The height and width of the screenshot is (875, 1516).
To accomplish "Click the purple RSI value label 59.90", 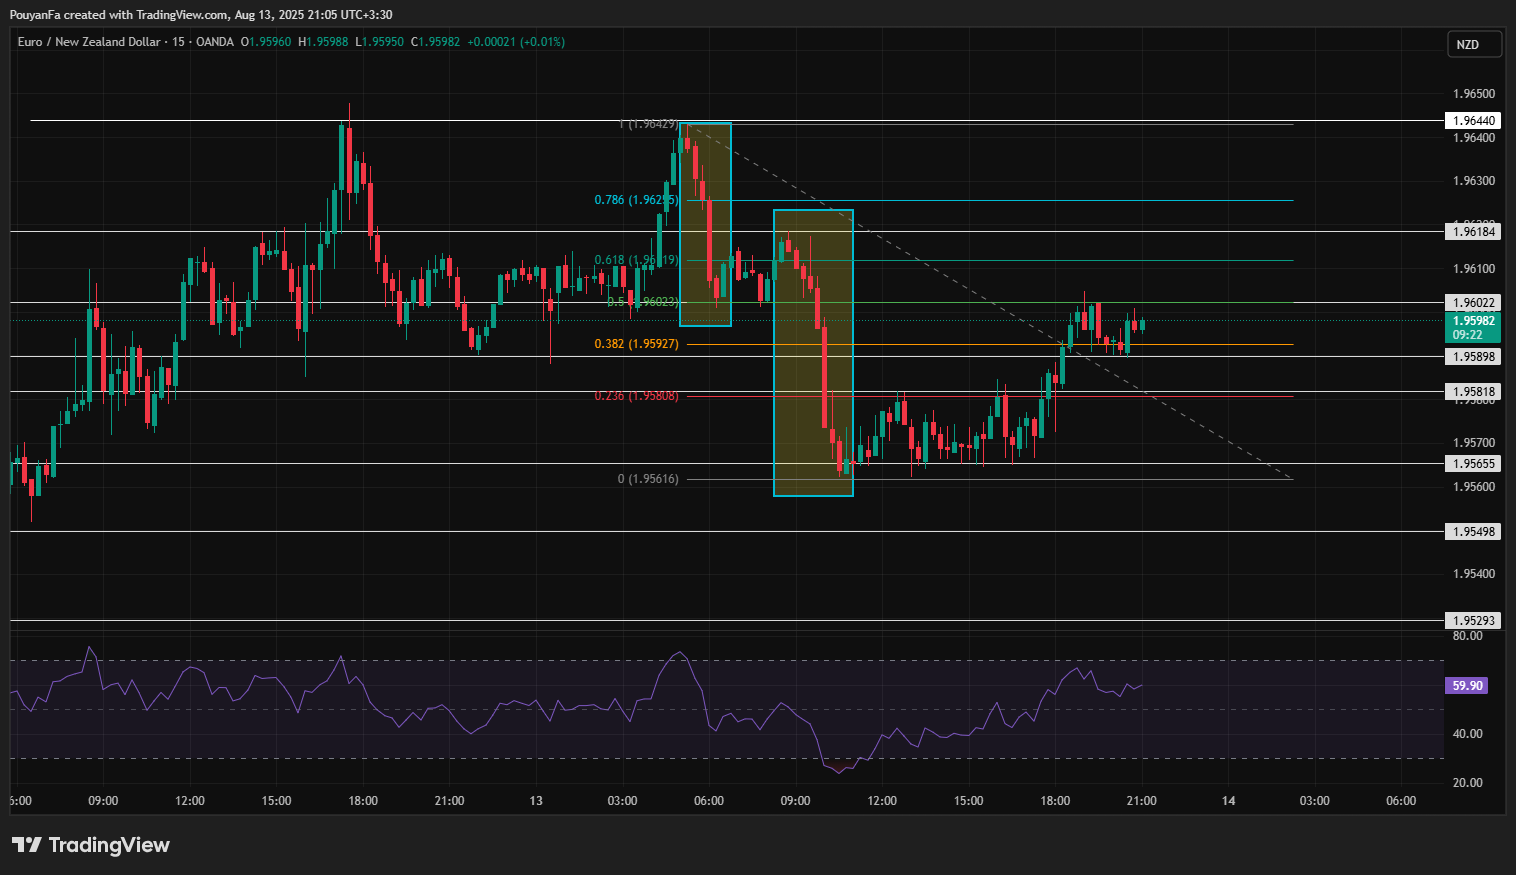I will tap(1467, 686).
